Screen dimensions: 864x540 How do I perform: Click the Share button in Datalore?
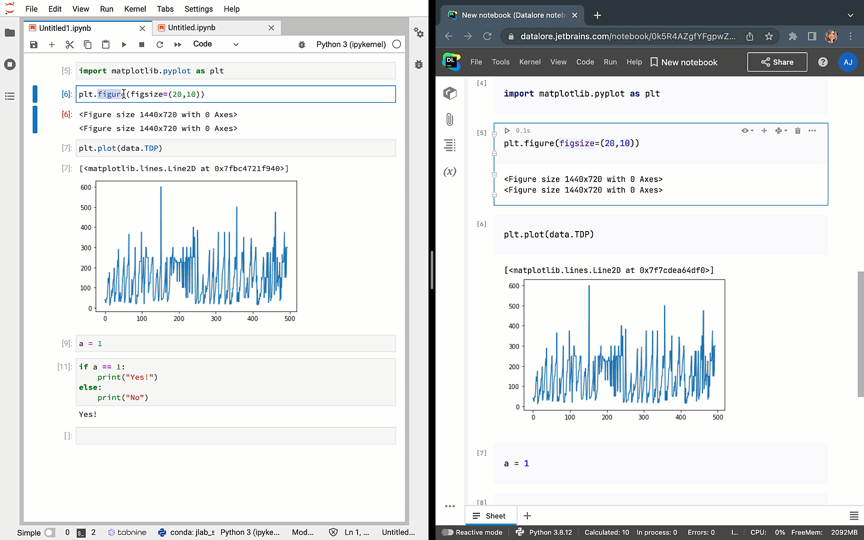[x=777, y=62]
